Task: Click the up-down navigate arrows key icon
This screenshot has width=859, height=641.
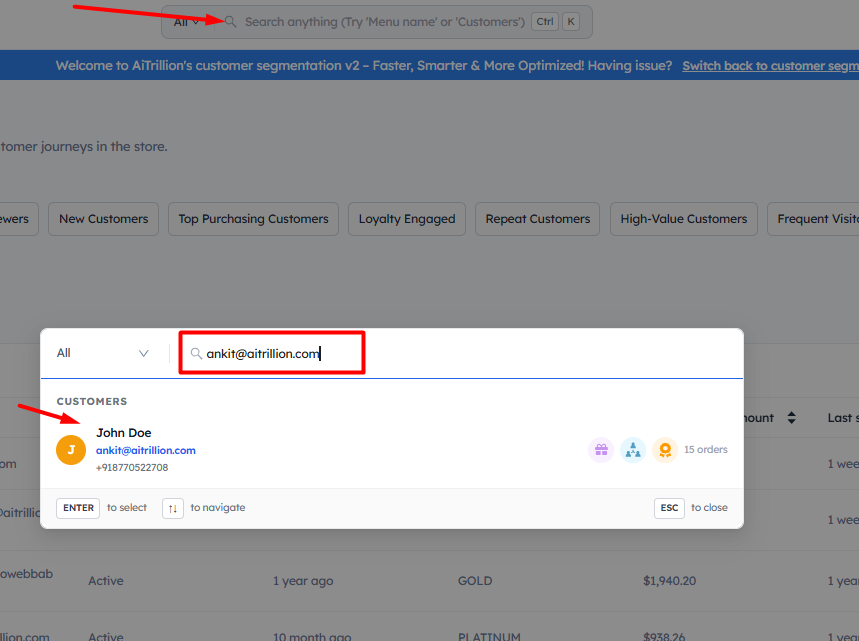Action: coord(173,508)
